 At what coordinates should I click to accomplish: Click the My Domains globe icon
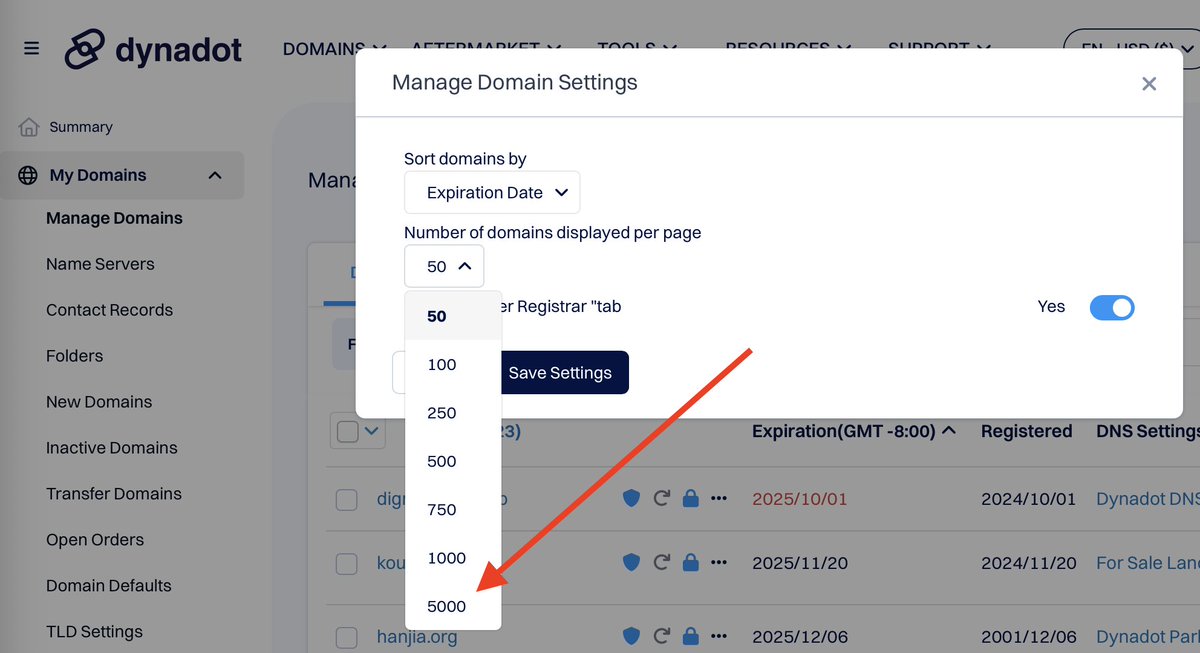[x=29, y=175]
